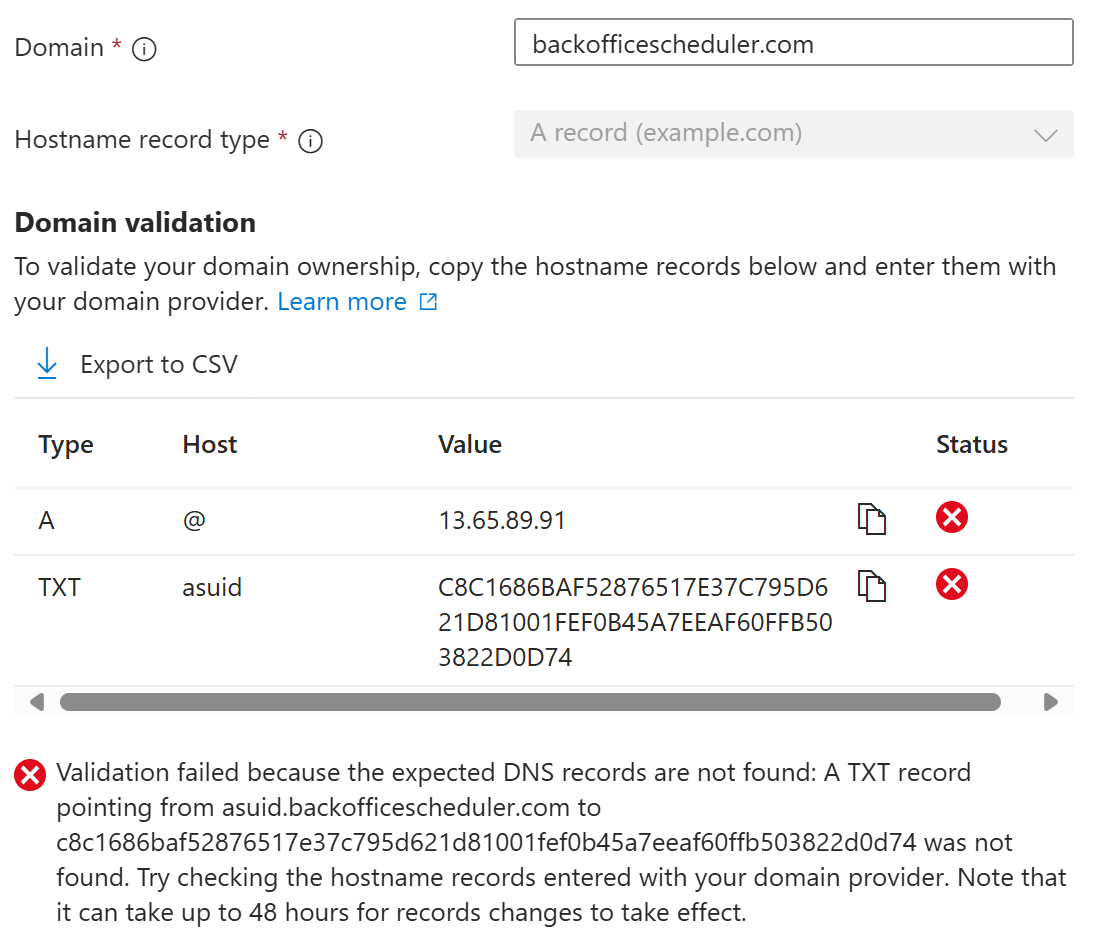Select the Status column header
This screenshot has width=1103, height=948.
(x=971, y=444)
